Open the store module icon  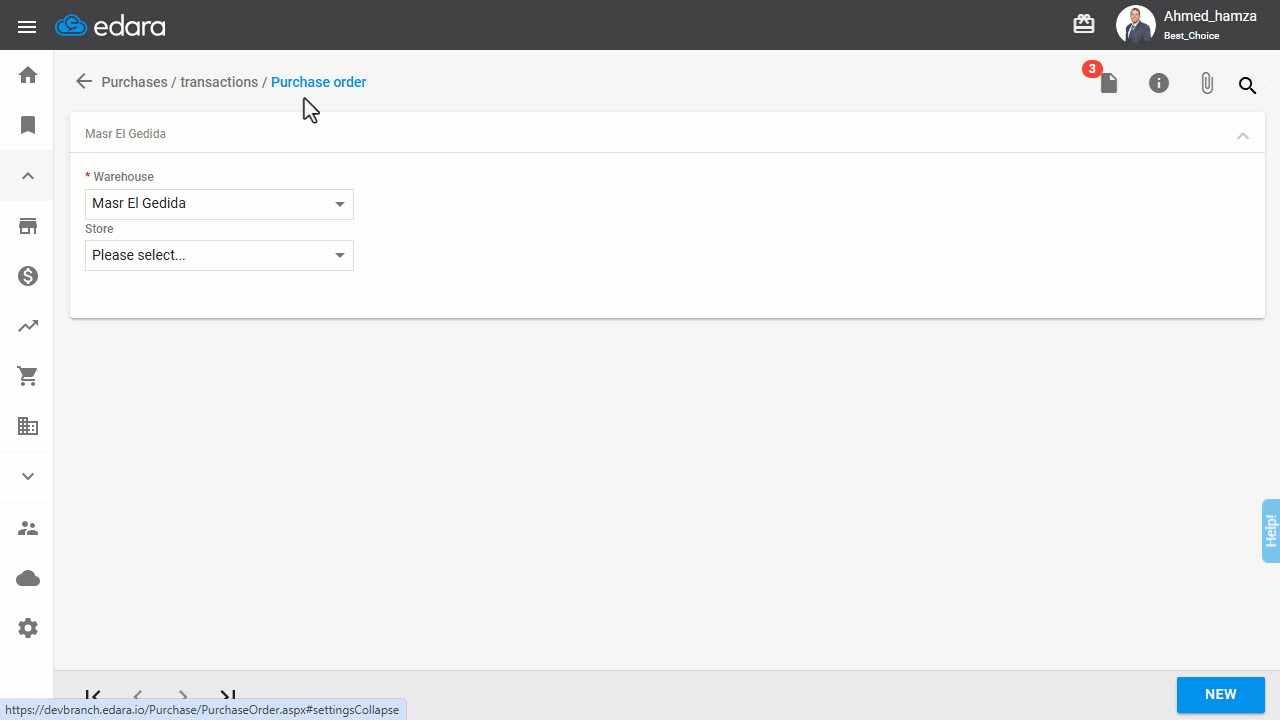click(x=28, y=226)
